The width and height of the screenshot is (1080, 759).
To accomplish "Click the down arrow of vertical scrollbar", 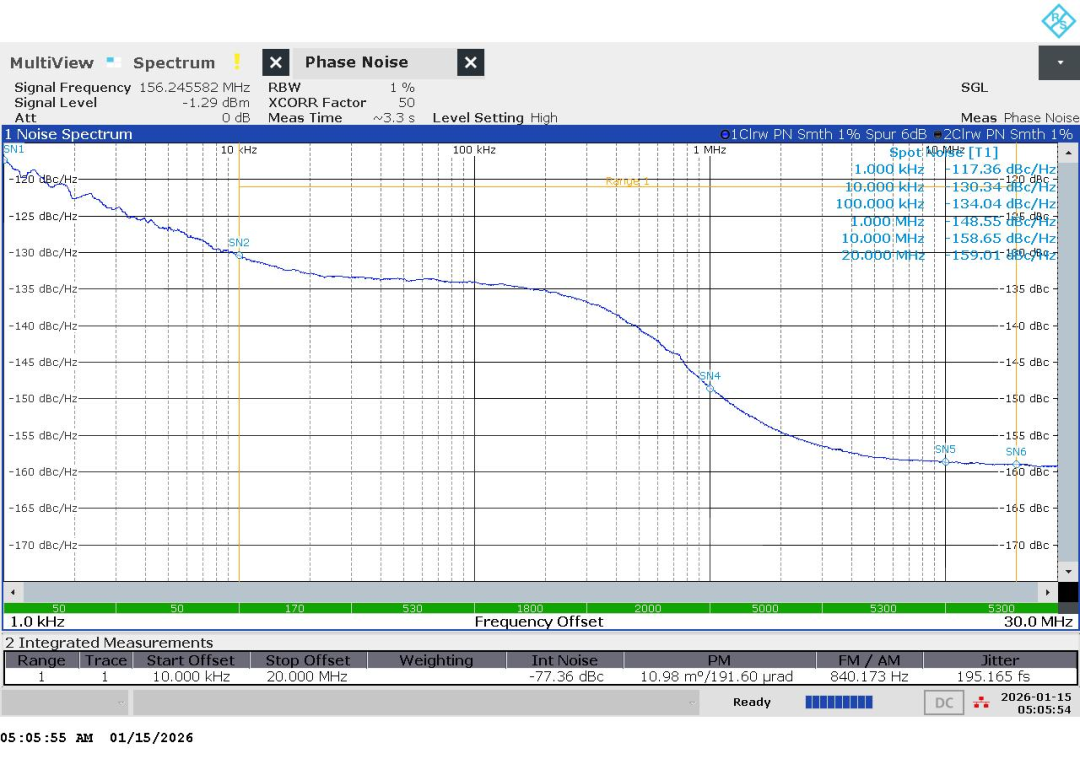I will (1068, 572).
